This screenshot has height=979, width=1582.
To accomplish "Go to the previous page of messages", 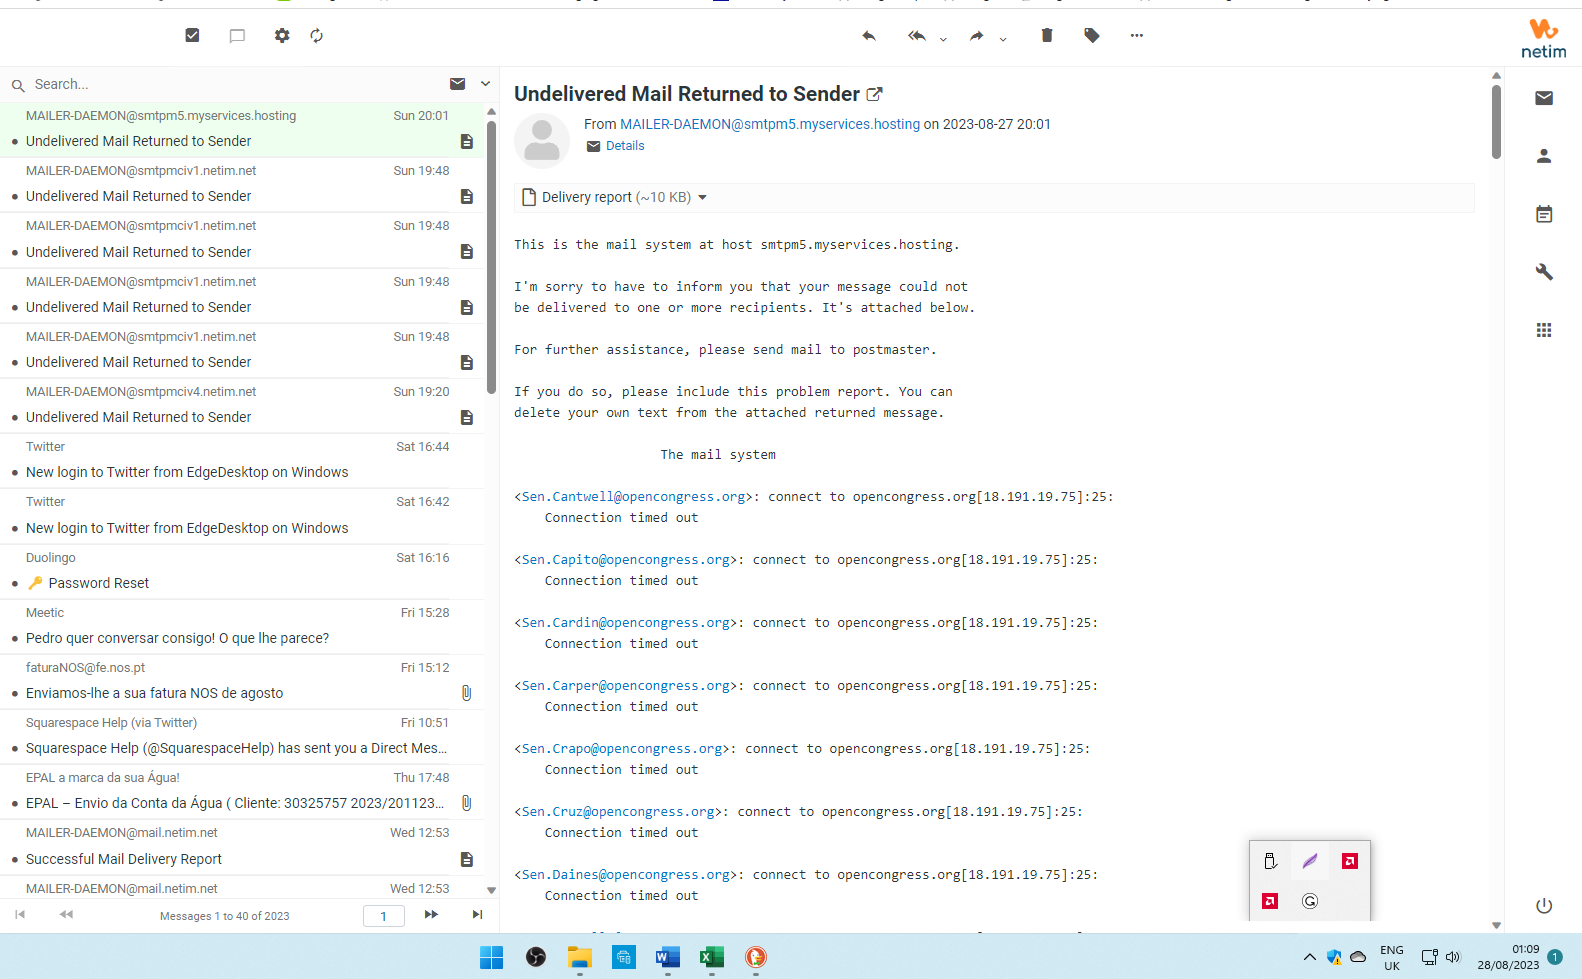I will [x=66, y=915].
